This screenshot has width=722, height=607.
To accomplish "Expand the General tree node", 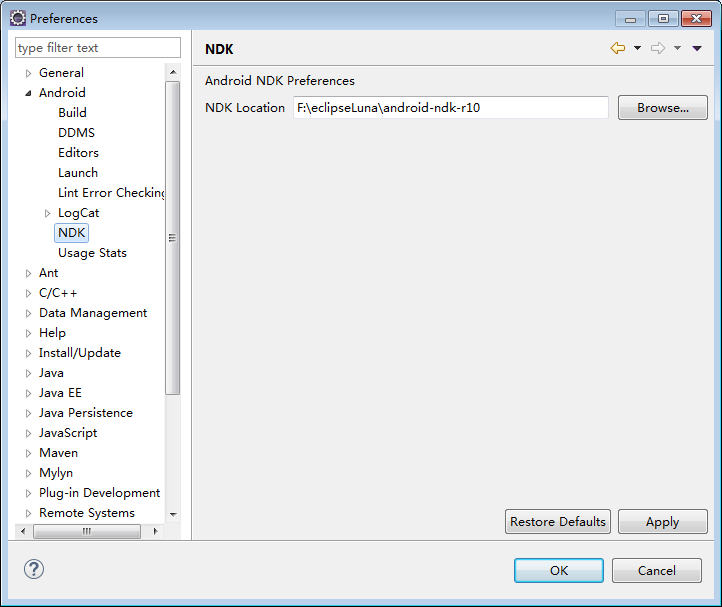I will tap(29, 73).
